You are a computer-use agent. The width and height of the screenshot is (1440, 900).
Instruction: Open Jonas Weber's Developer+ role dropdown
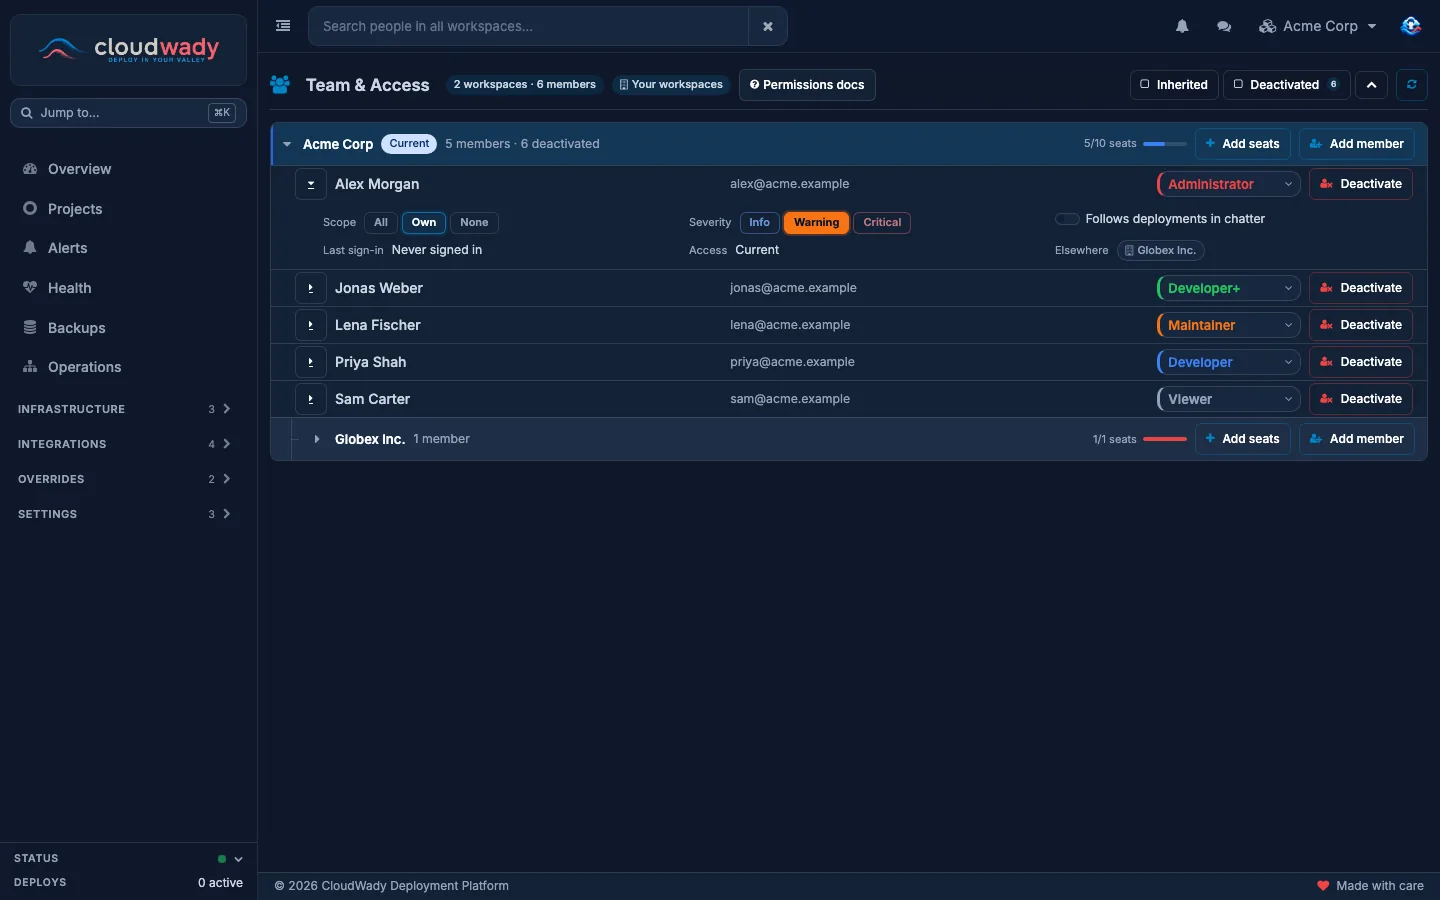(x=1228, y=288)
